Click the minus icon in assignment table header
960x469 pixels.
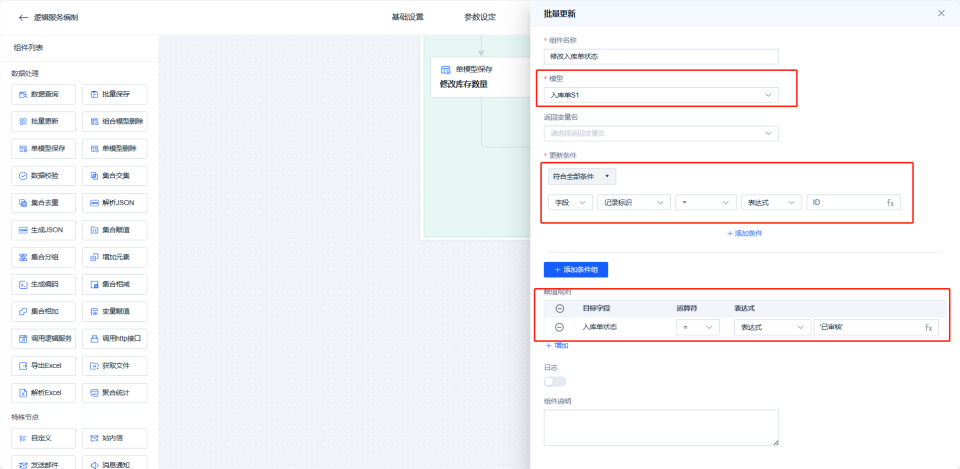click(559, 309)
